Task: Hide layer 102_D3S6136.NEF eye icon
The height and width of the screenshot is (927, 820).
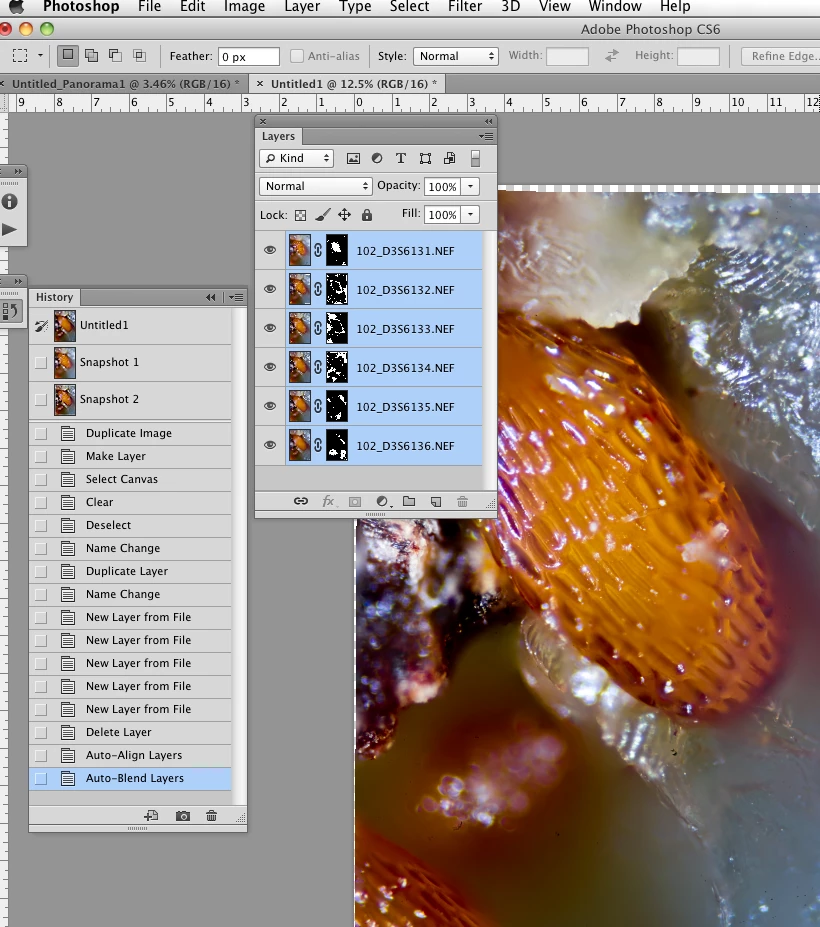Action: click(270, 445)
